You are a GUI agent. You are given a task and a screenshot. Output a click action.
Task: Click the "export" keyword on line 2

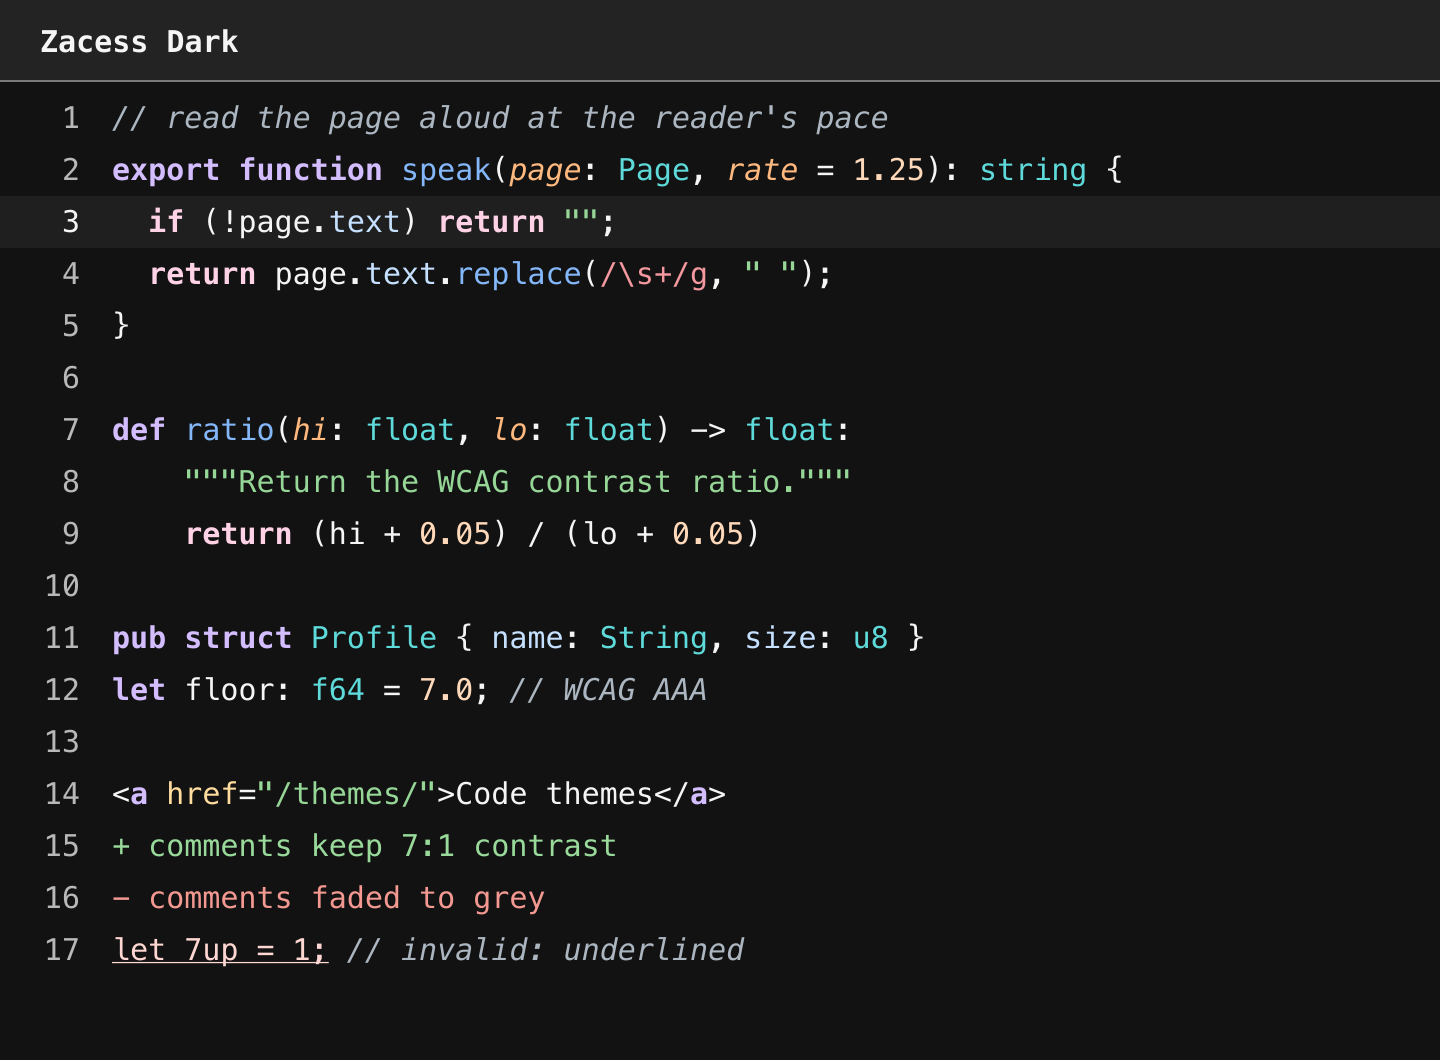point(166,170)
